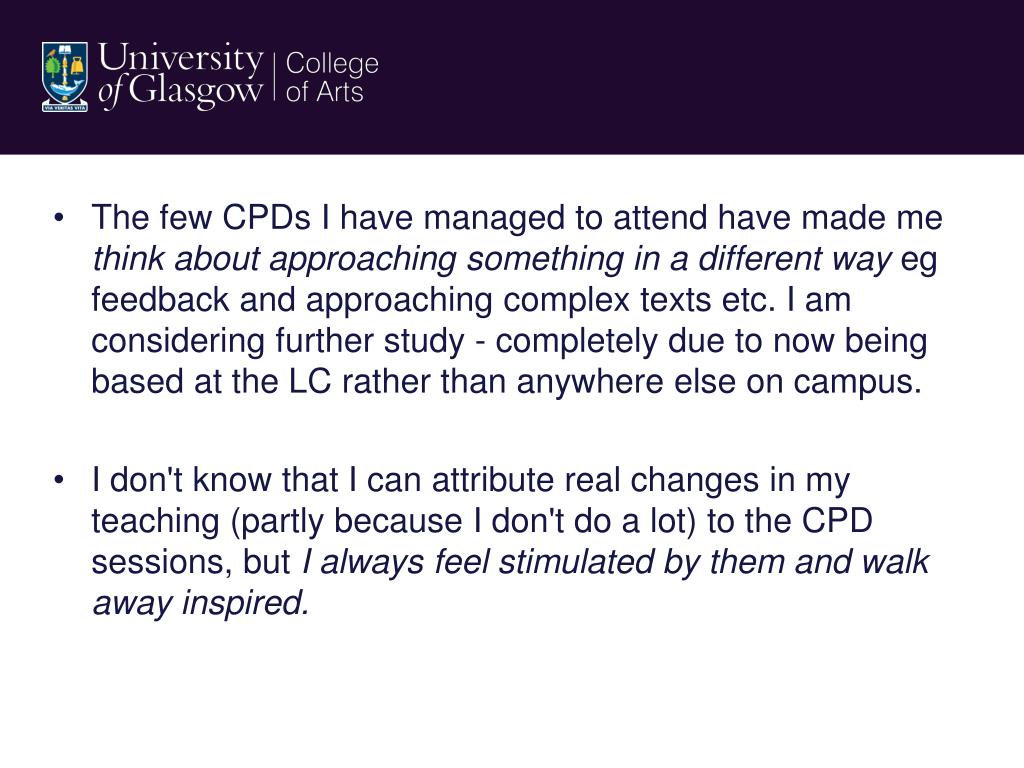This screenshot has width=1024, height=768.
Task: Click italic 'I always feel stimulated' phrase
Action: 477,562
